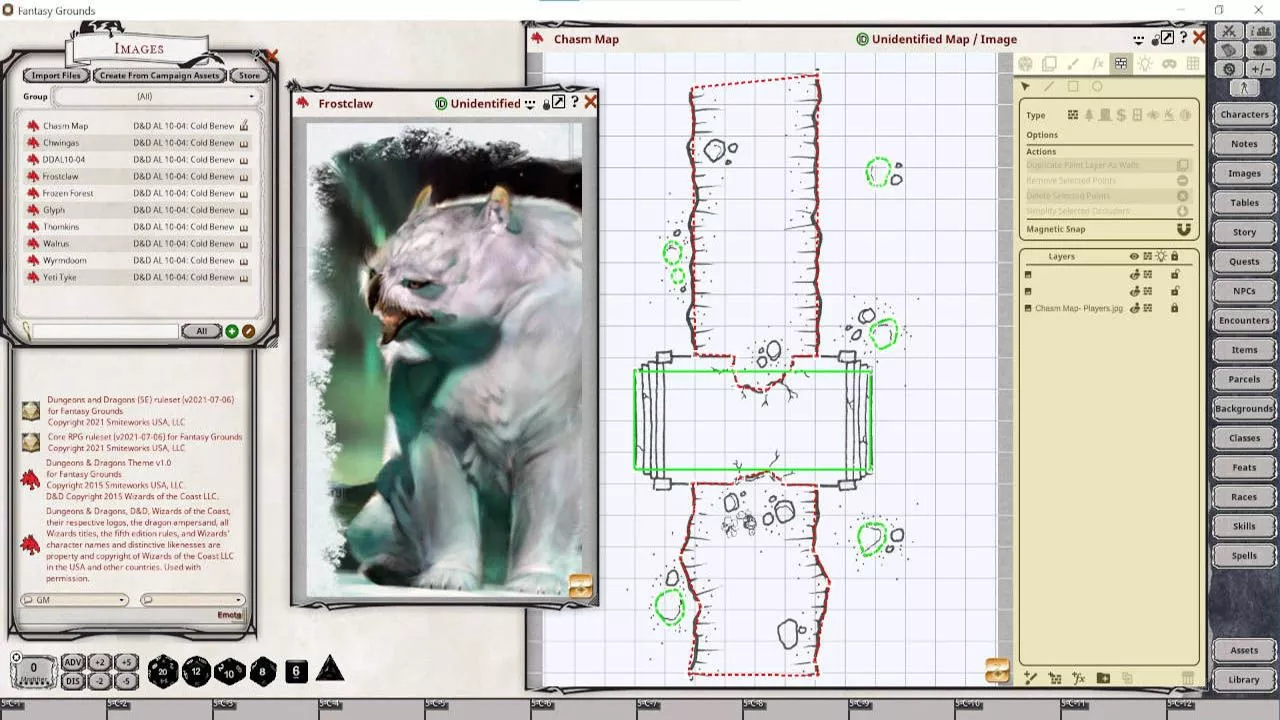1280x720 pixels.
Task: Switch to the paint brush toolbar tab
Action: (x=1073, y=63)
